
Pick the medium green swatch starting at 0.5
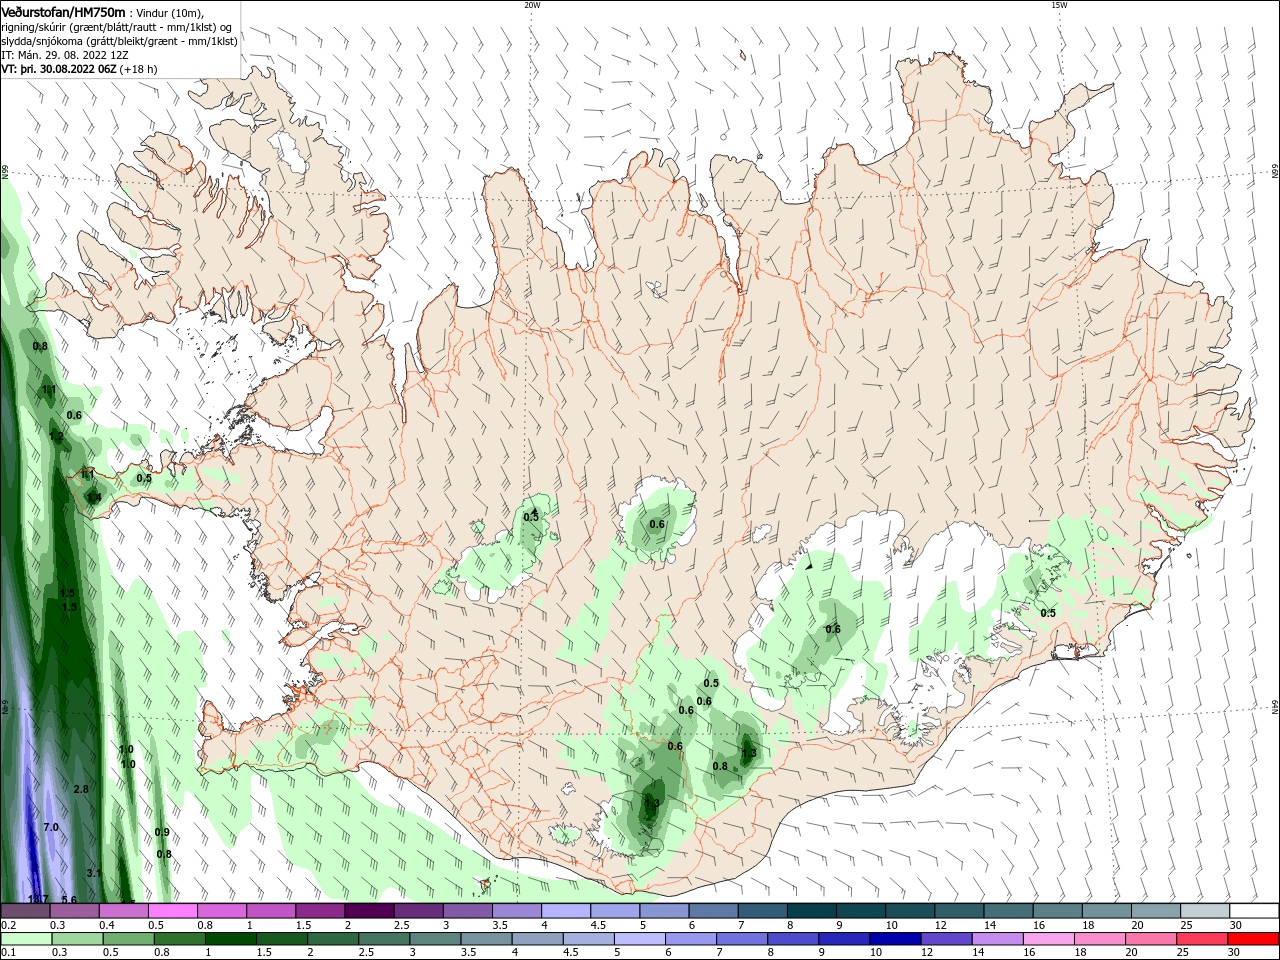tap(128, 939)
